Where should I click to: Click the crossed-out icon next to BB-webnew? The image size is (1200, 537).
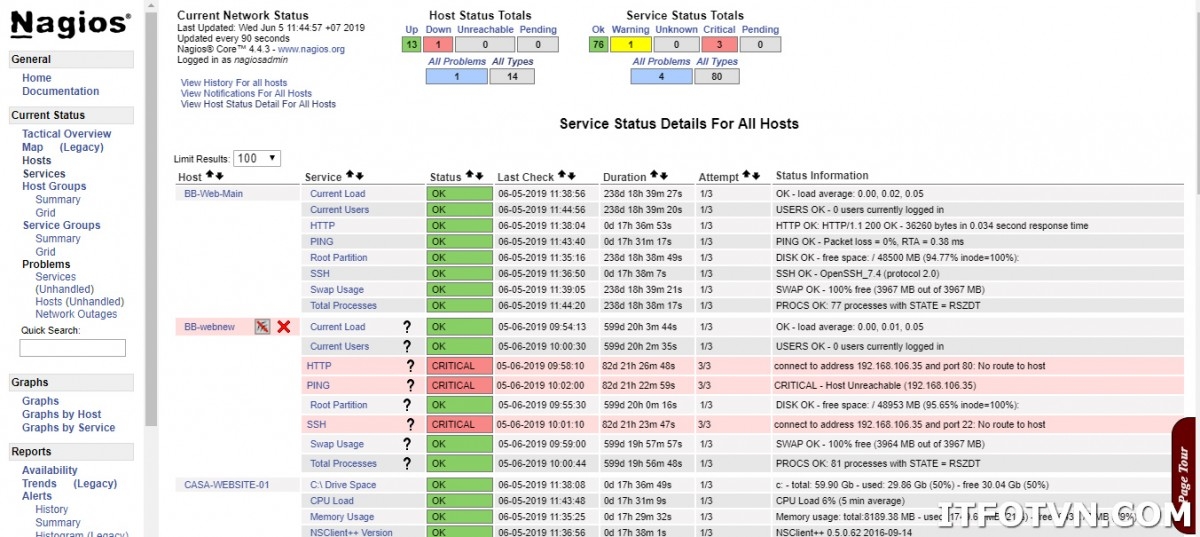tap(262, 326)
